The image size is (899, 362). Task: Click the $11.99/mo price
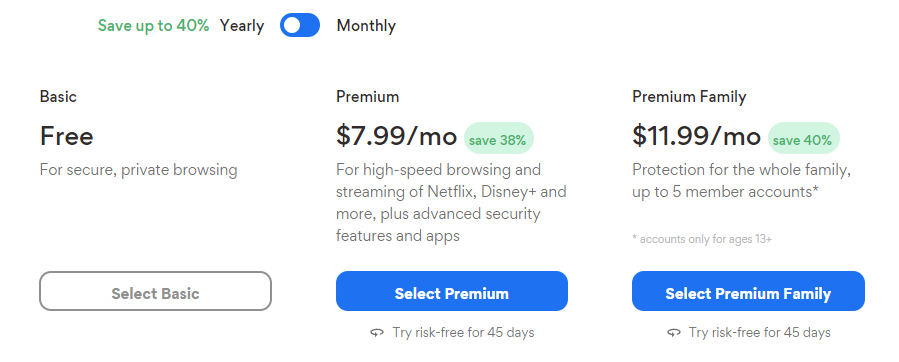click(696, 137)
